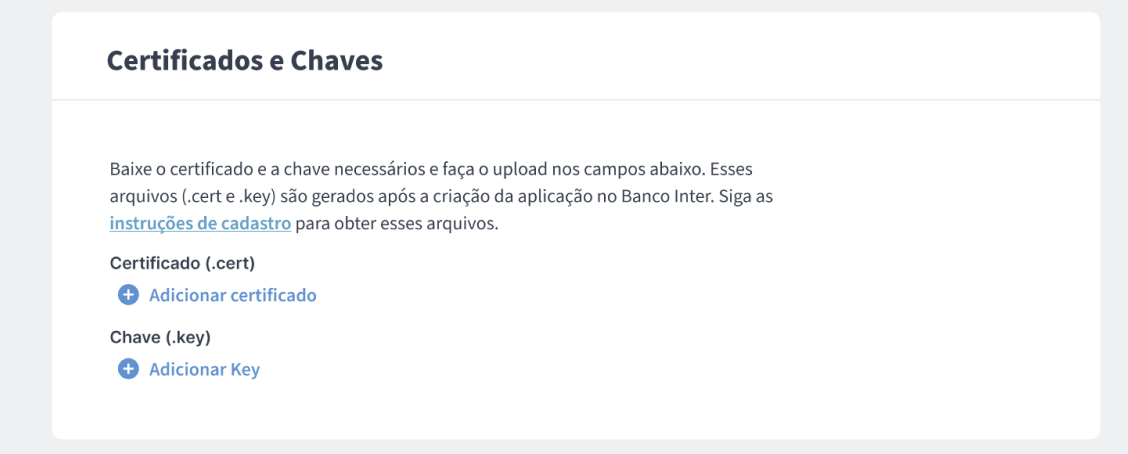Choose the Adicionar Key upload link
Viewport: 1128px width, 454px height.
pyautogui.click(x=204, y=370)
